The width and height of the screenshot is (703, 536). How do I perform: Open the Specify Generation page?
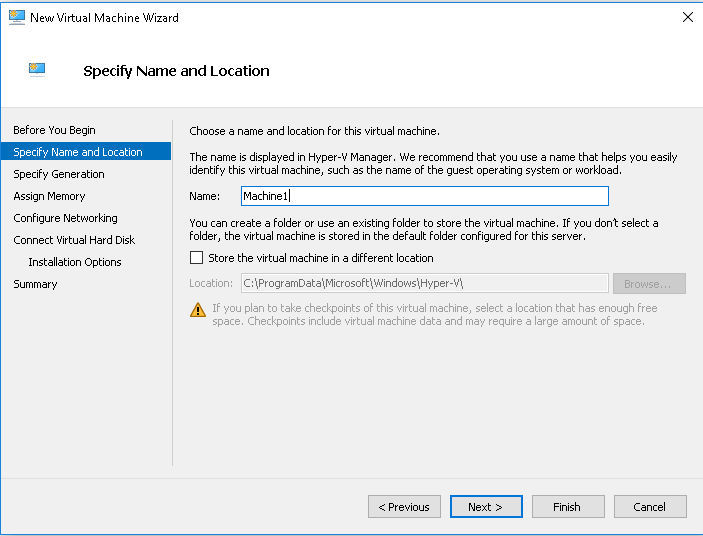click(x=59, y=174)
